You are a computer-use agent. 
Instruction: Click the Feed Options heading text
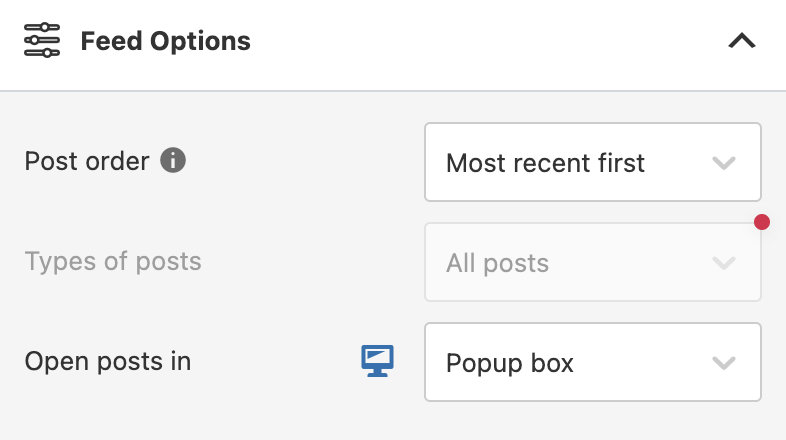tap(165, 42)
